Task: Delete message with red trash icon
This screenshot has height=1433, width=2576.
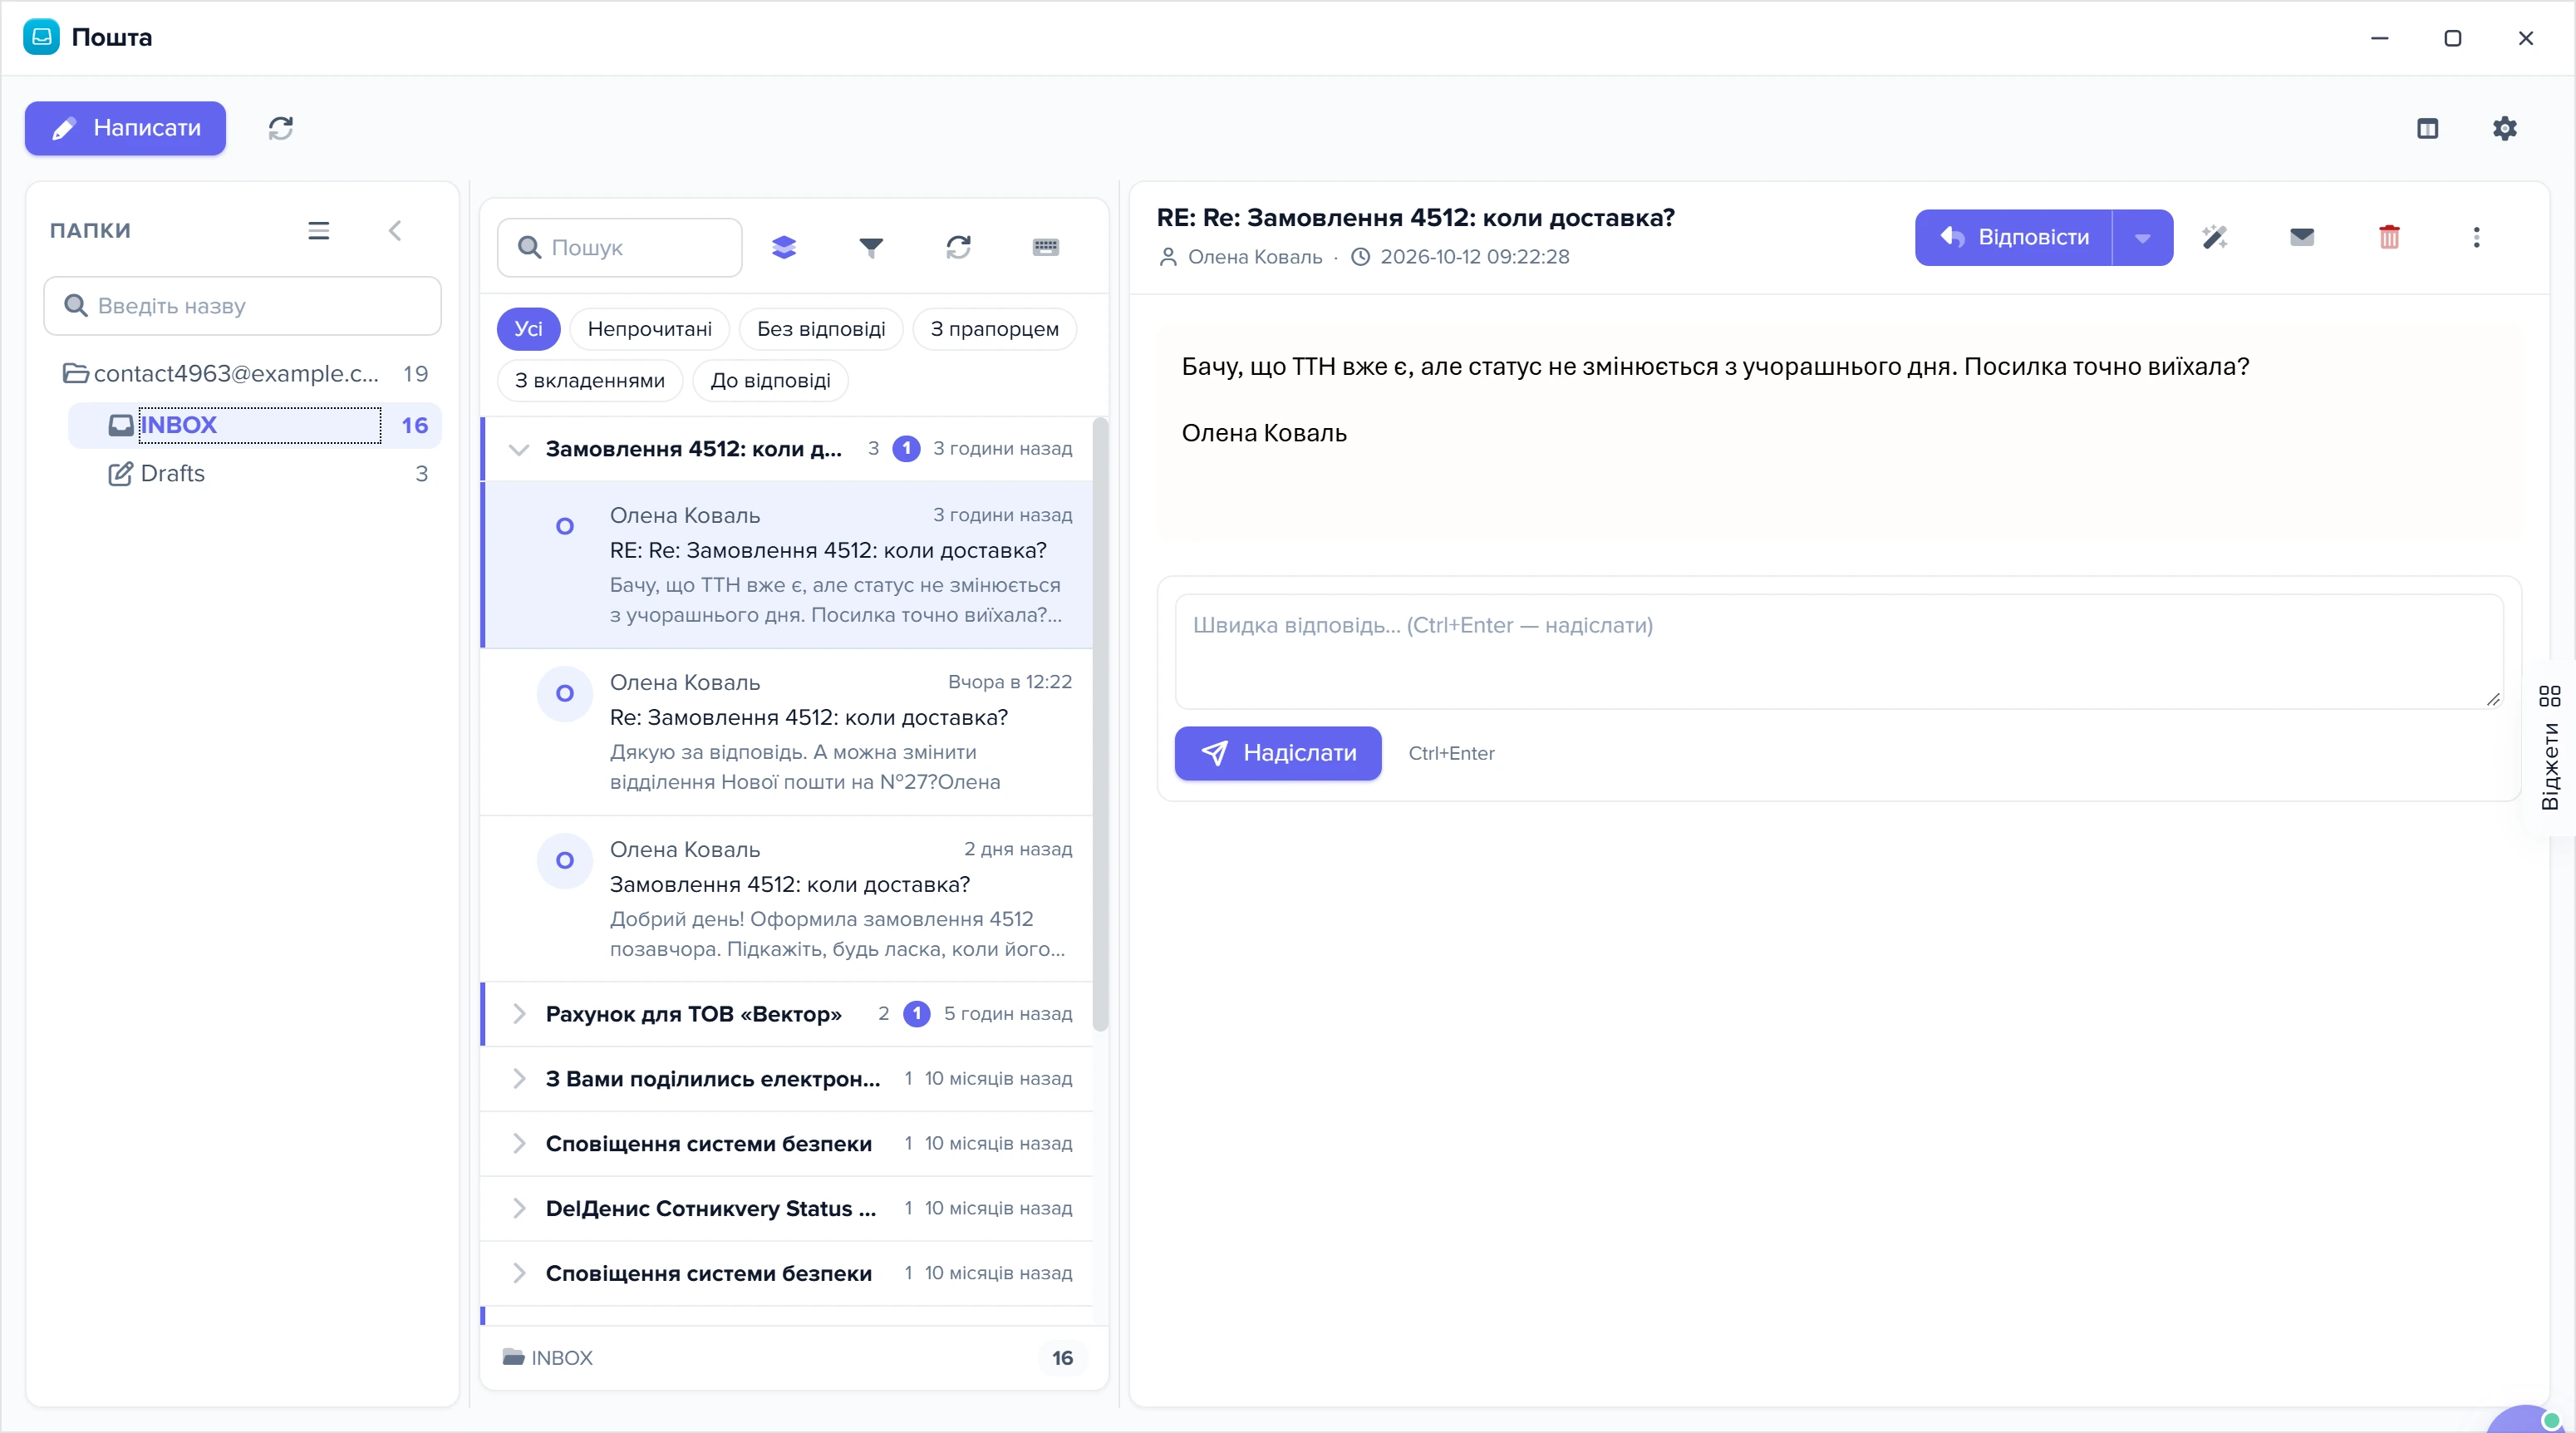Action: pyautogui.click(x=2389, y=237)
